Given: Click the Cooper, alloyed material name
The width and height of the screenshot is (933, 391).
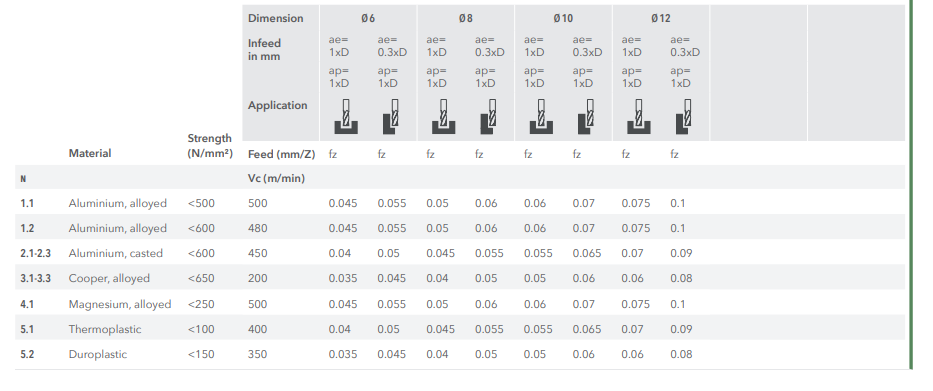Looking at the screenshot, I should (x=109, y=279).
